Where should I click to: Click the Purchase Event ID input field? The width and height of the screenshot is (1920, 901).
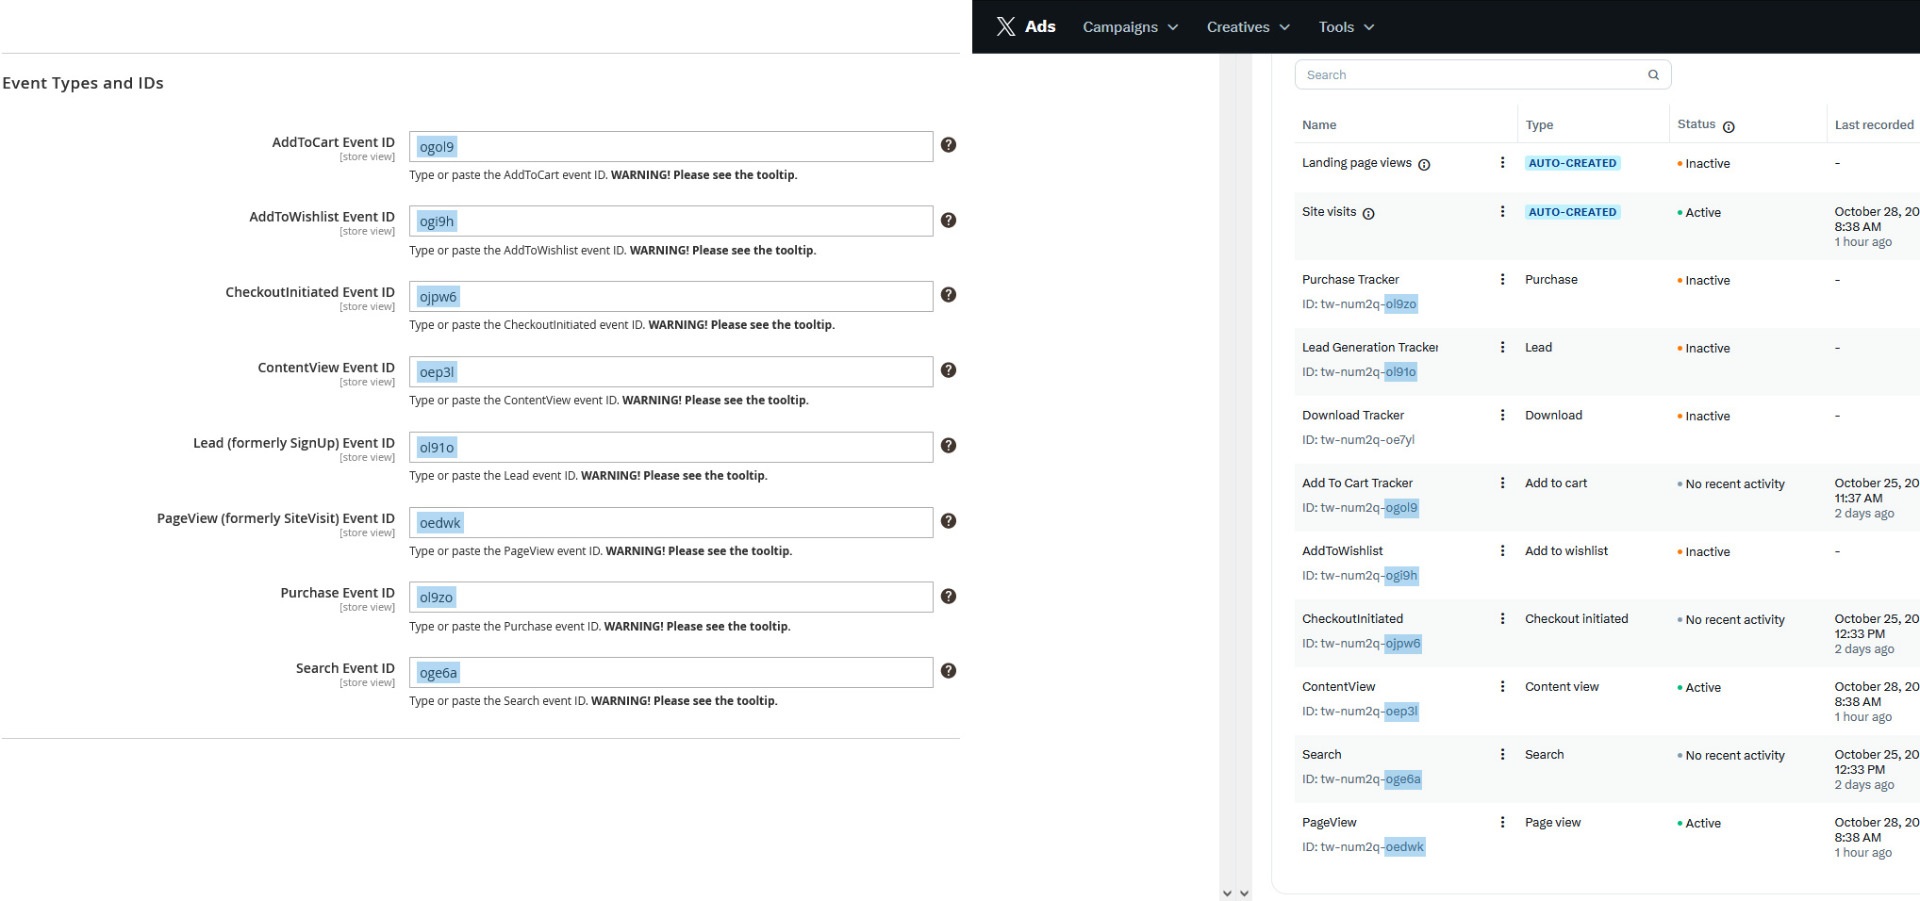coord(671,598)
